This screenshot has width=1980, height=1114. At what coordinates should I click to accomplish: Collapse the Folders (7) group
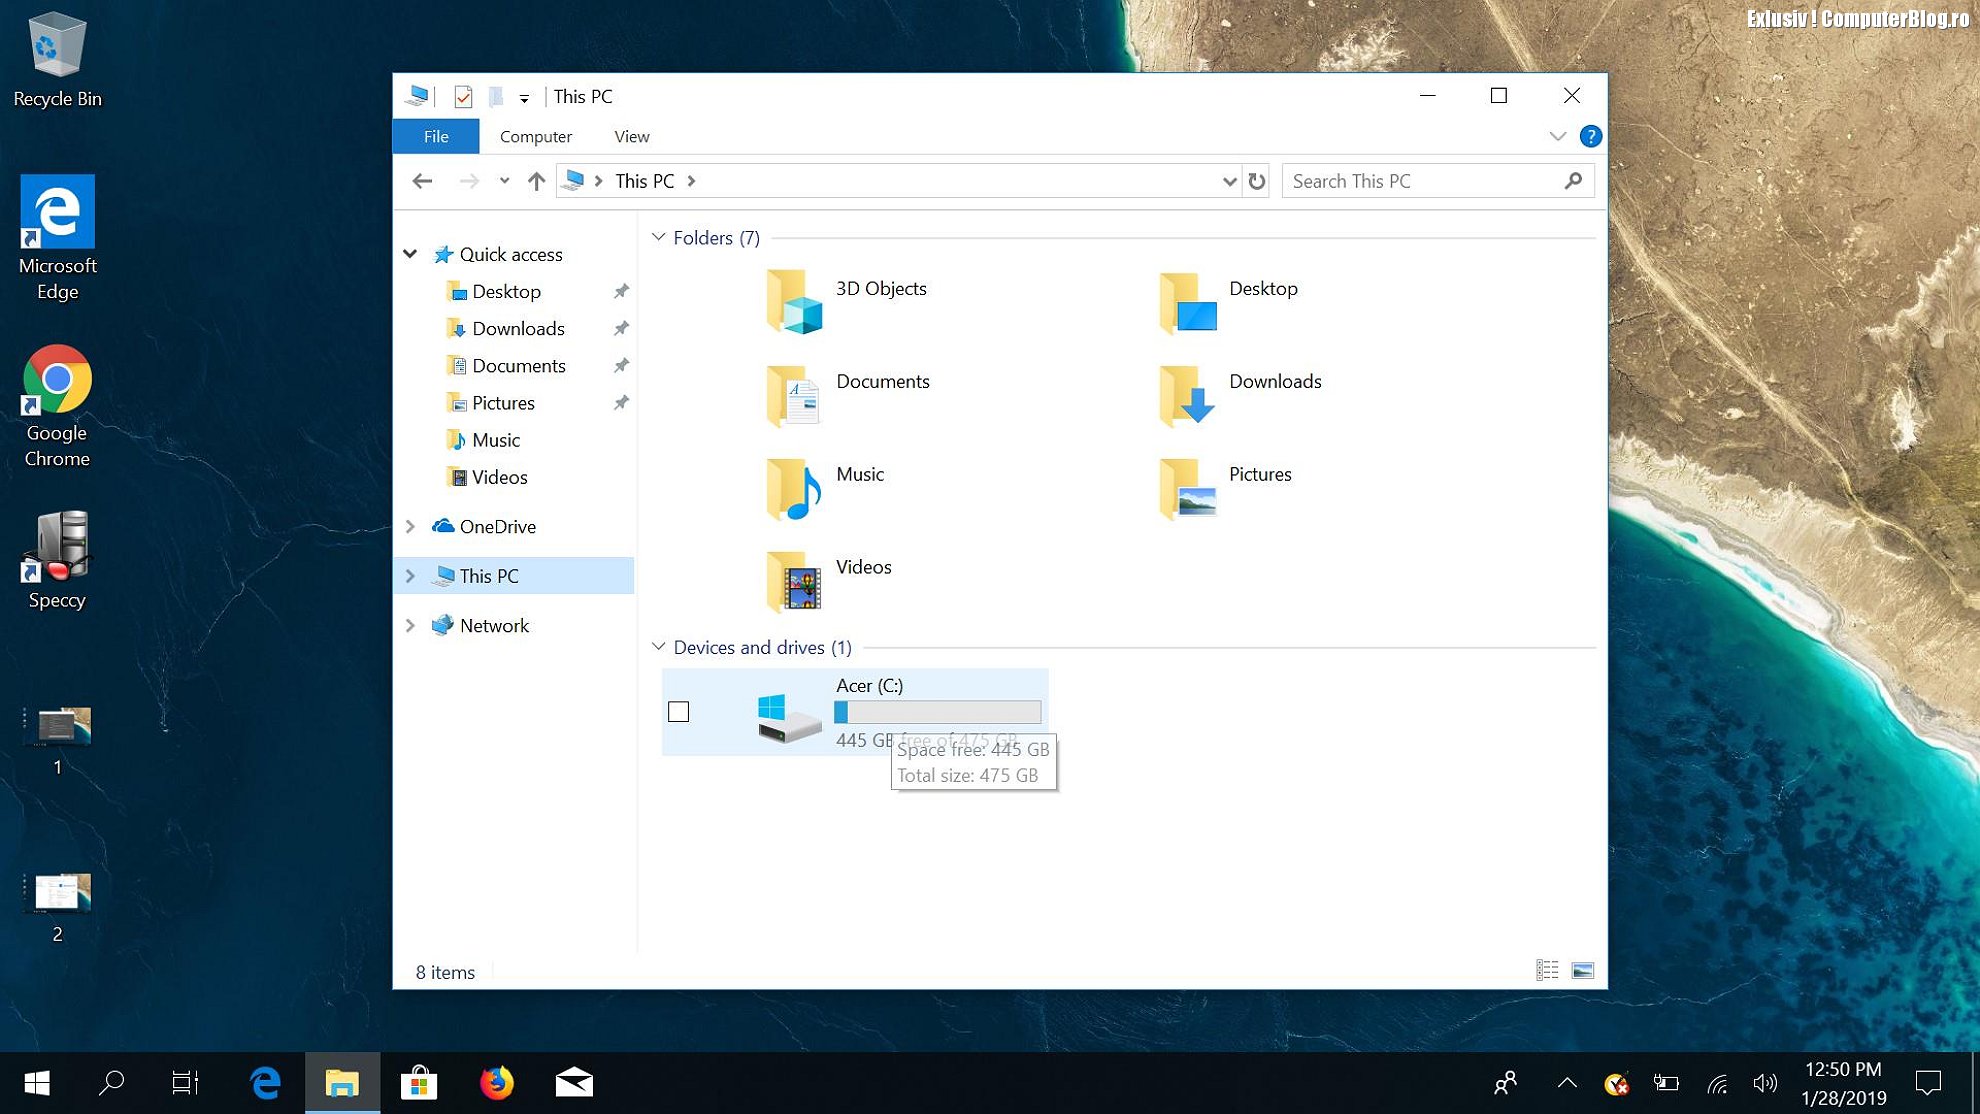658,238
